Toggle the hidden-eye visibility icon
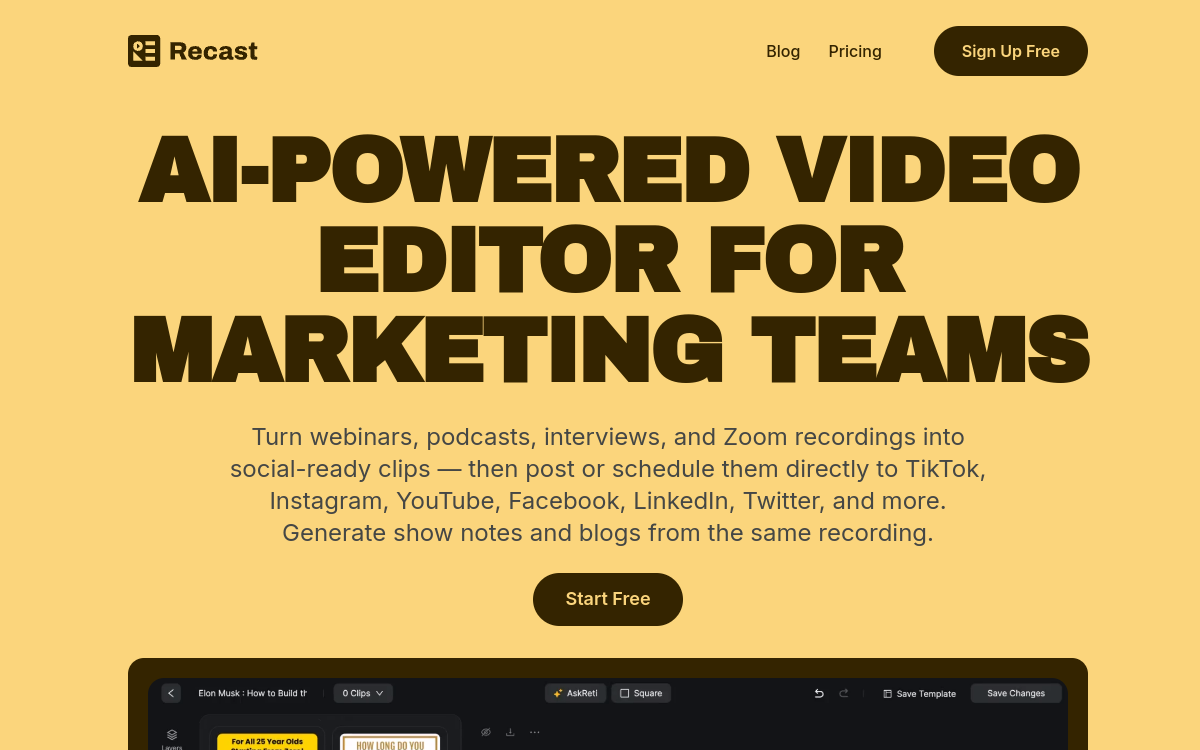 486,732
